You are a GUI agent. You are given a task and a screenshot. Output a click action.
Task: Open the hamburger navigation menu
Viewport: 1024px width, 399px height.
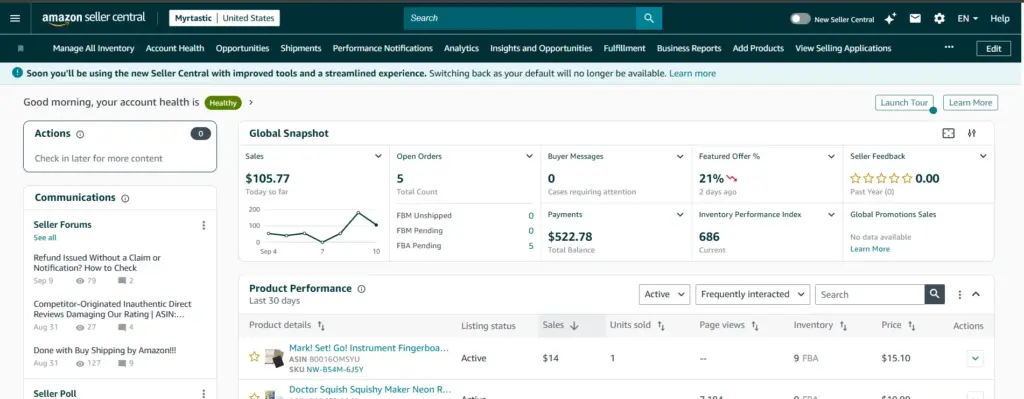[15, 18]
